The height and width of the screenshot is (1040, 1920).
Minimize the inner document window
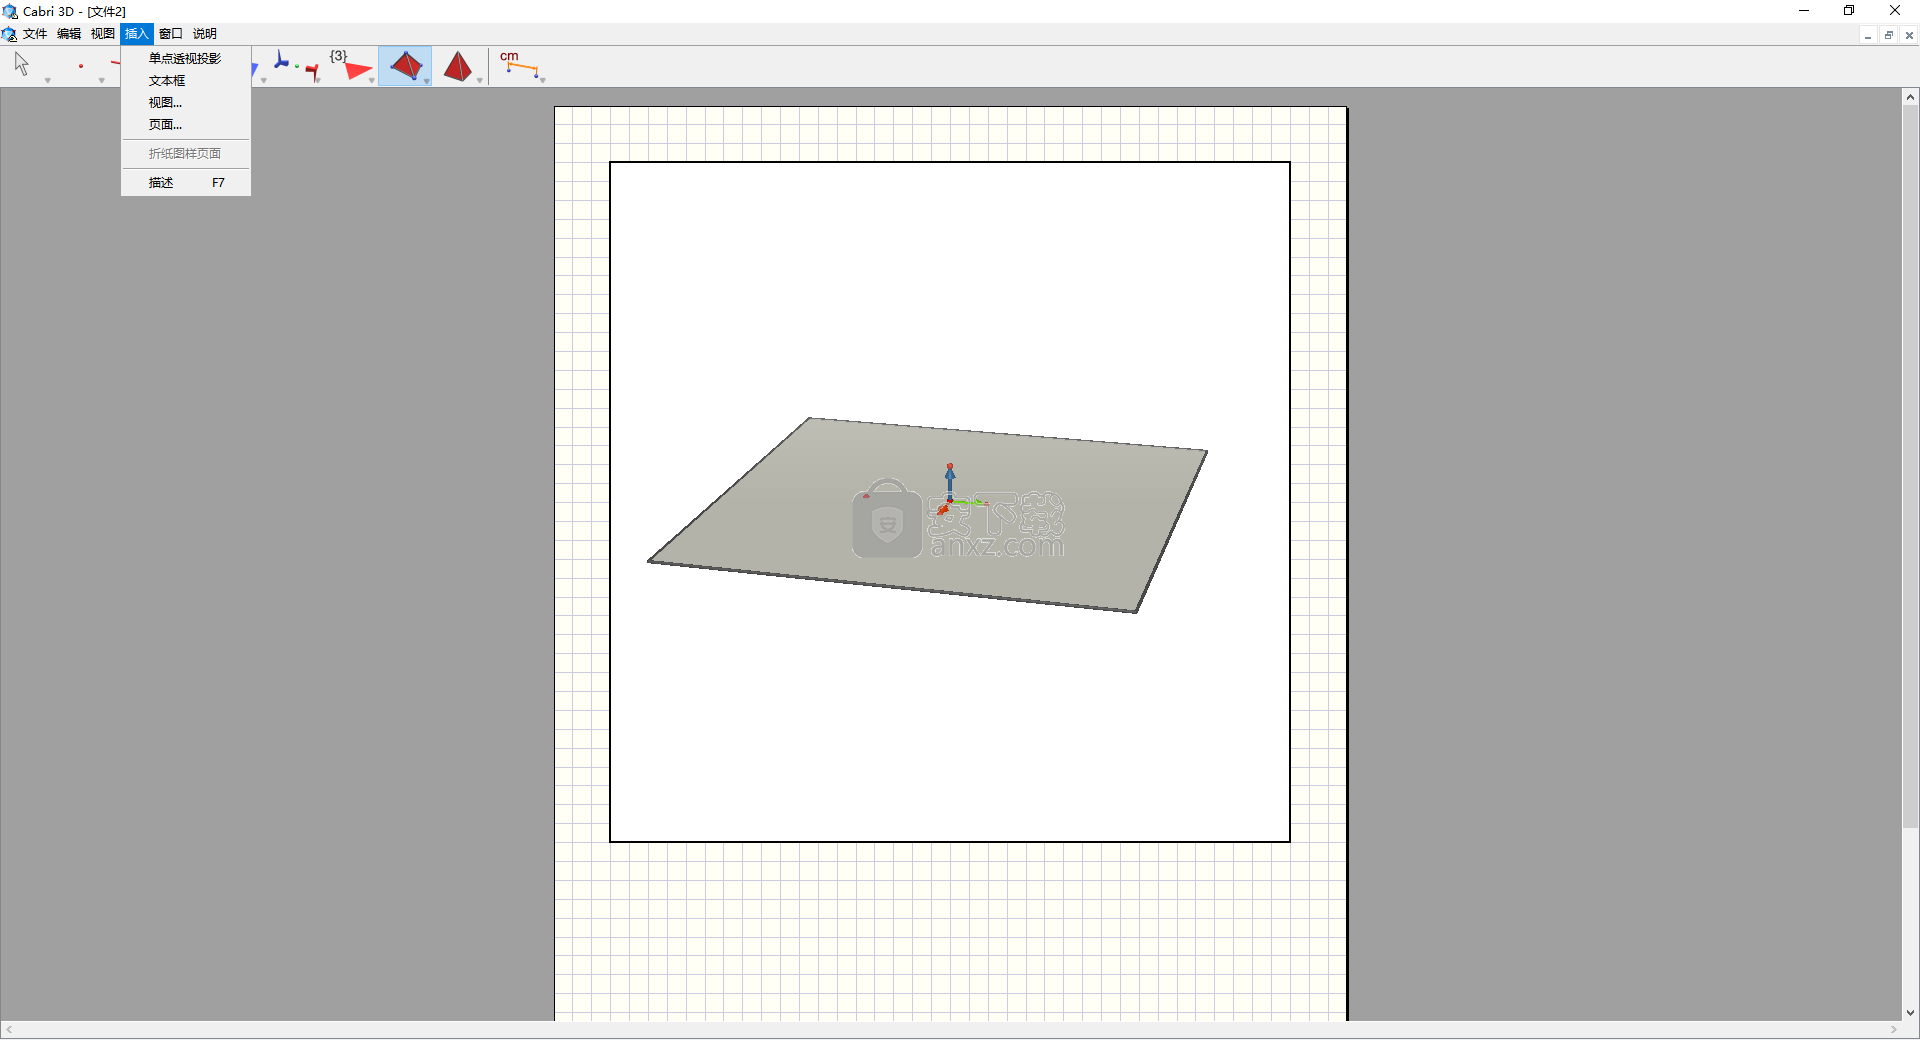[1868, 35]
